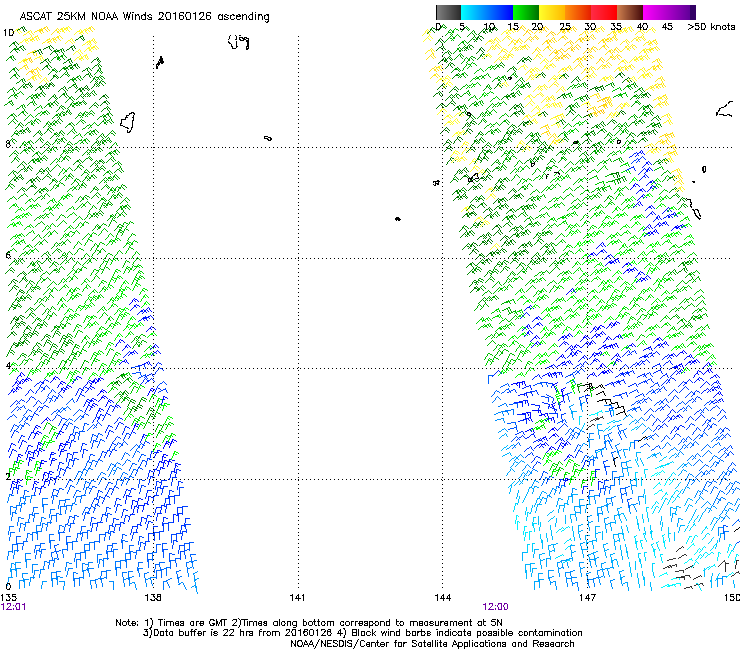Screen dimensions: 740x650
Task: Click the longitude '144' axis label
Action: [x=442, y=598]
